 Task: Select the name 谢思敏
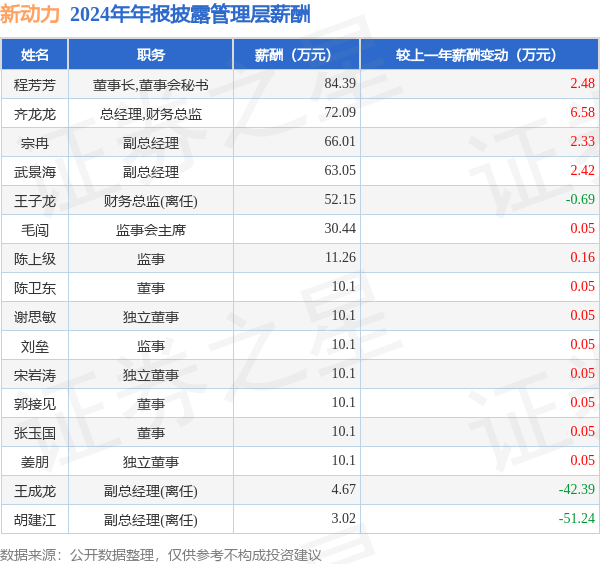pyautogui.click(x=35, y=317)
